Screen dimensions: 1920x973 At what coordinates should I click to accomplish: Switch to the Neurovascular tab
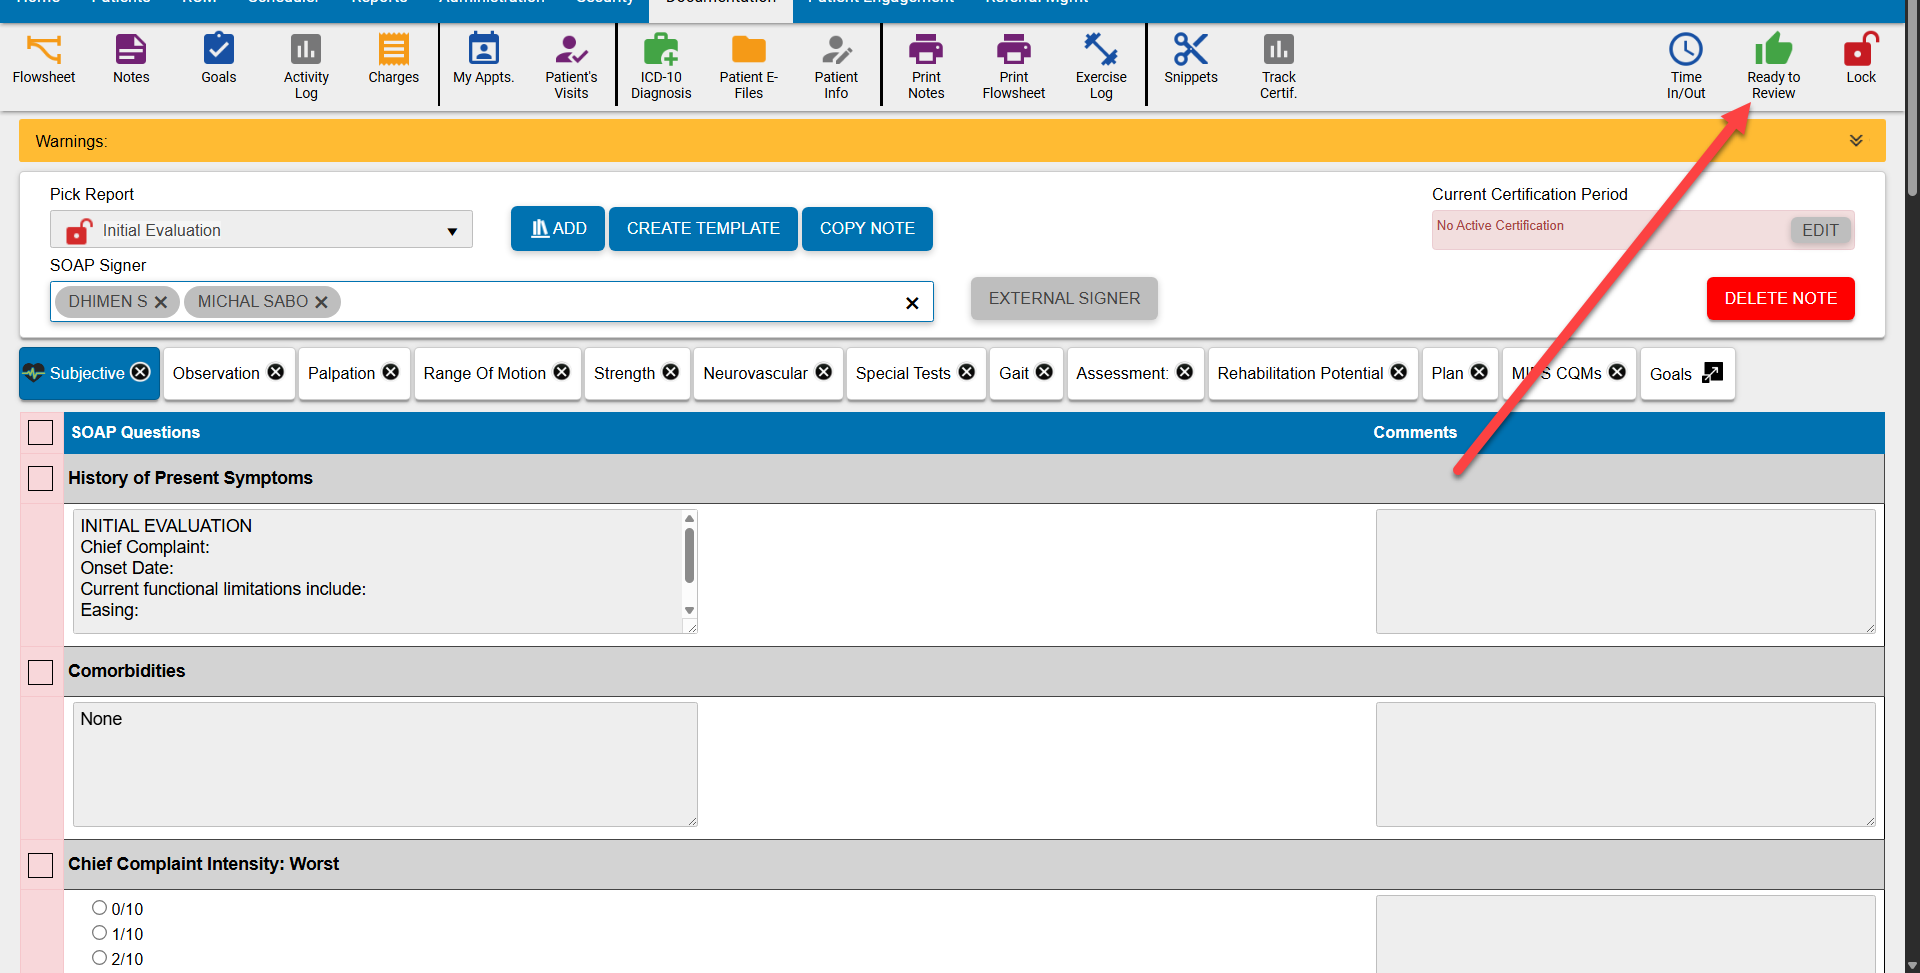(755, 373)
